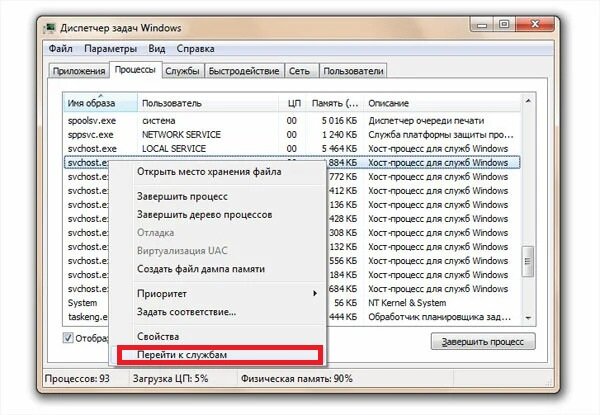The height and width of the screenshot is (415, 600).
Task: Click the 1 240 КБ memory value
Action: (x=339, y=135)
